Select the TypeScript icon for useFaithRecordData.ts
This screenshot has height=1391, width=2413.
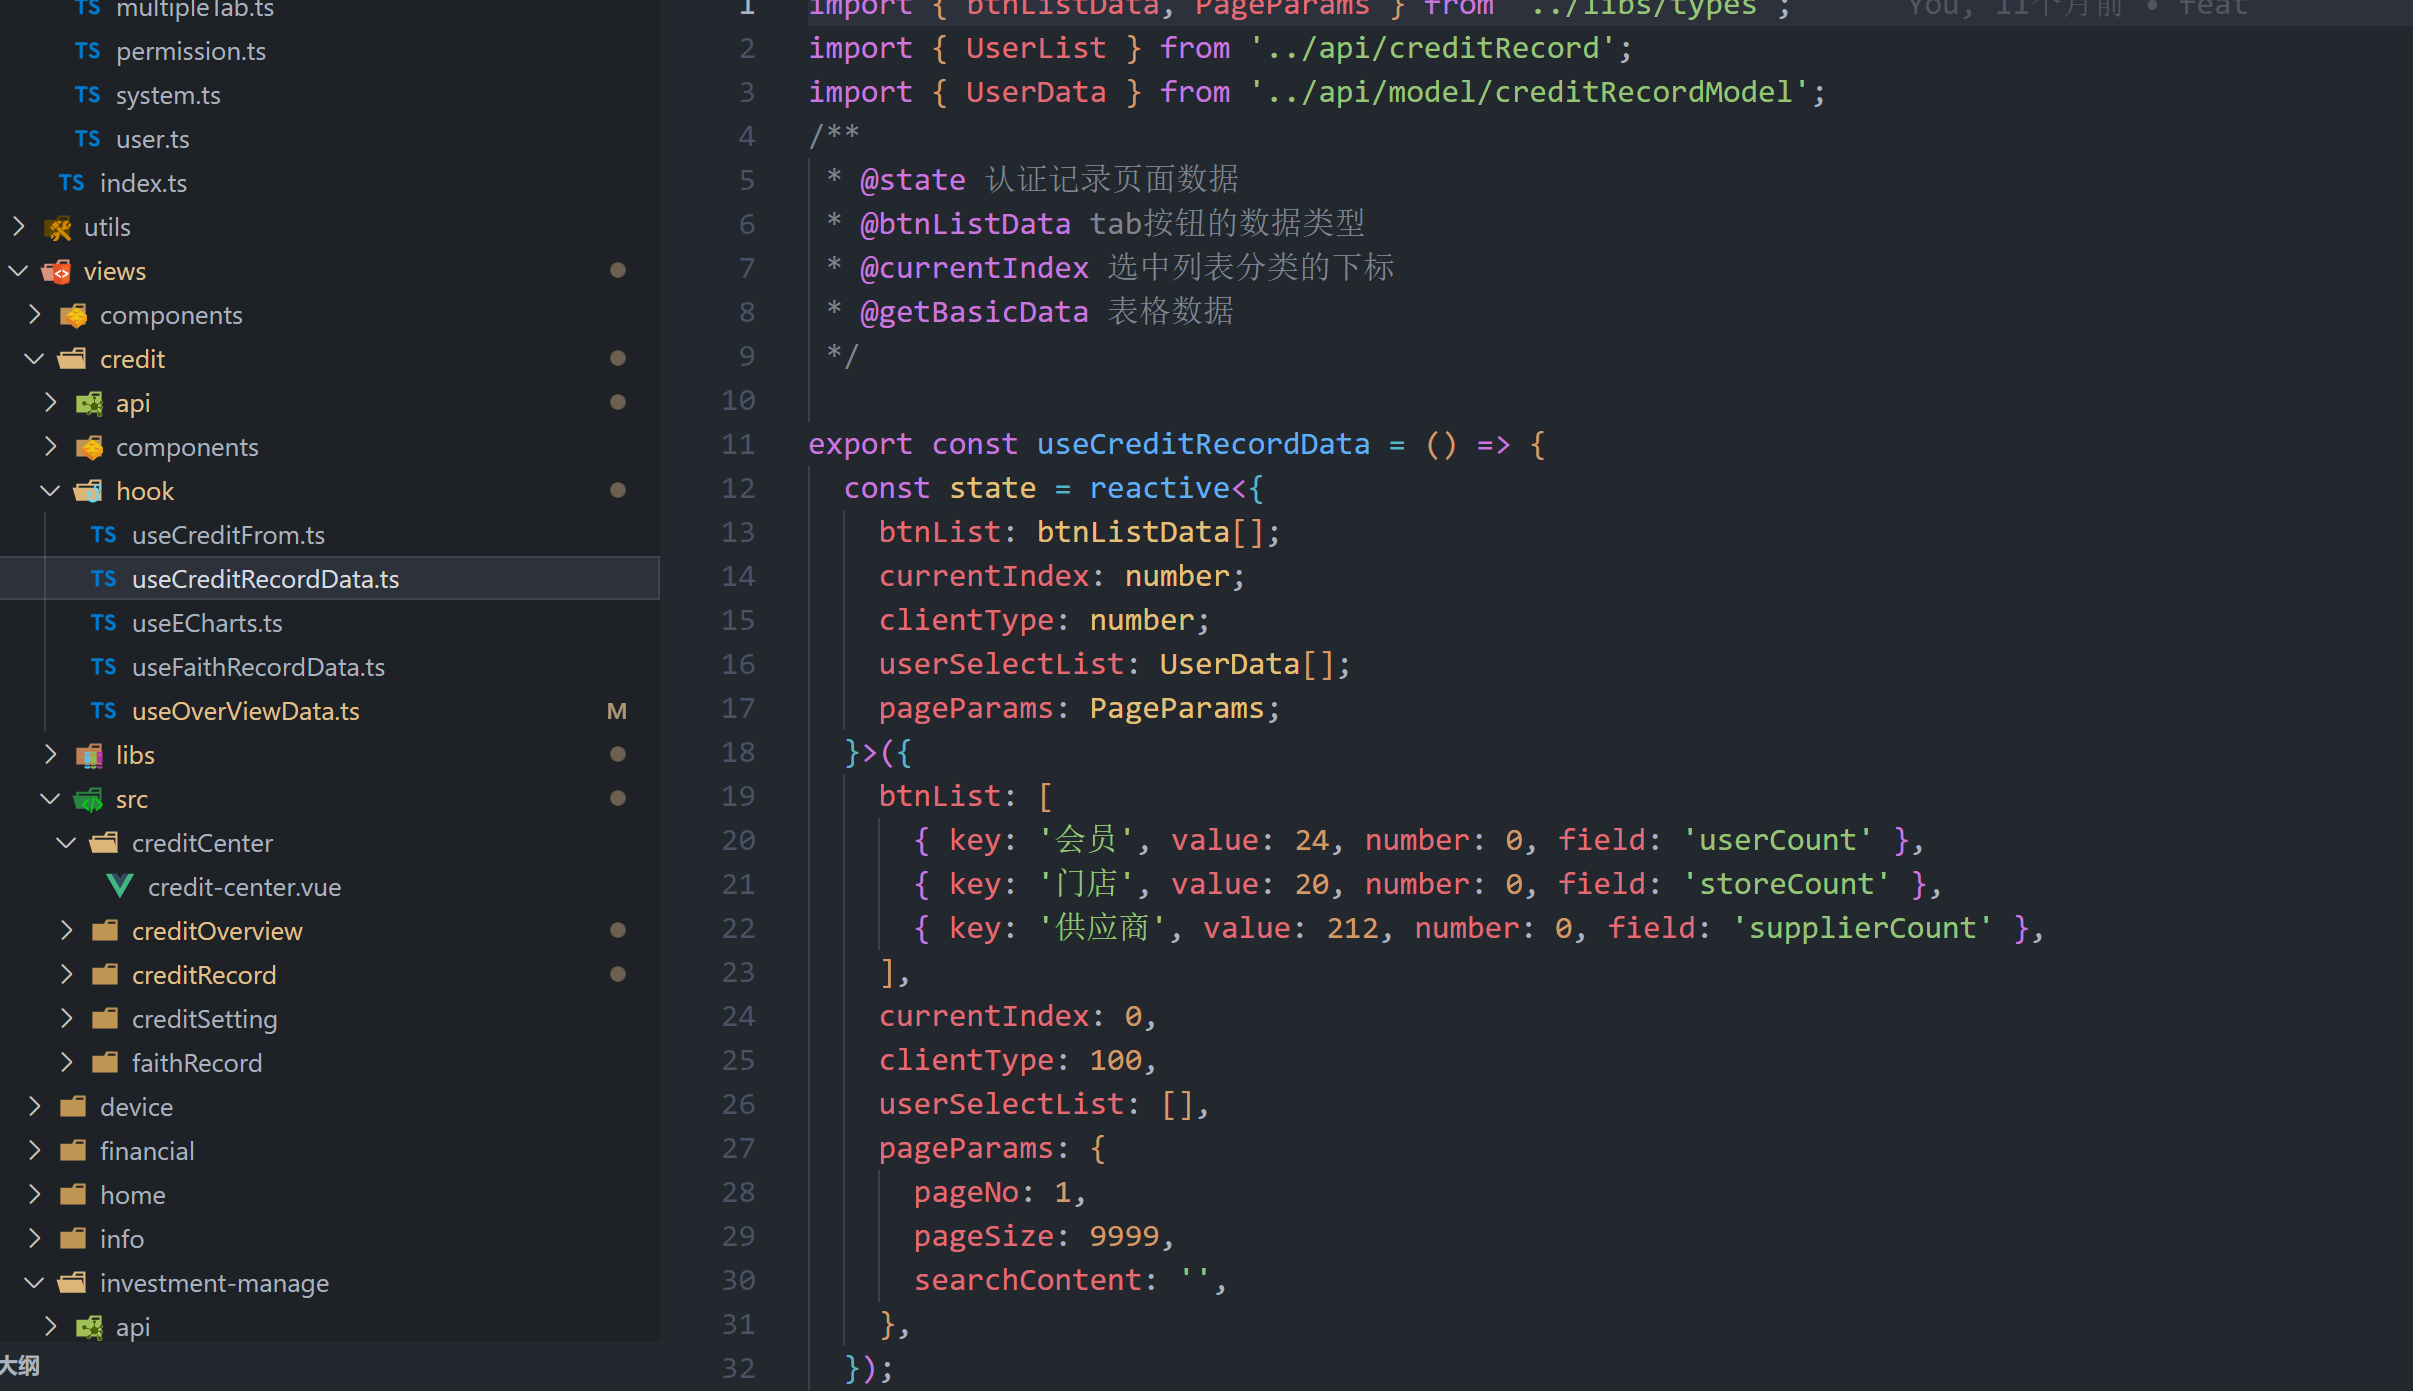coord(103,666)
